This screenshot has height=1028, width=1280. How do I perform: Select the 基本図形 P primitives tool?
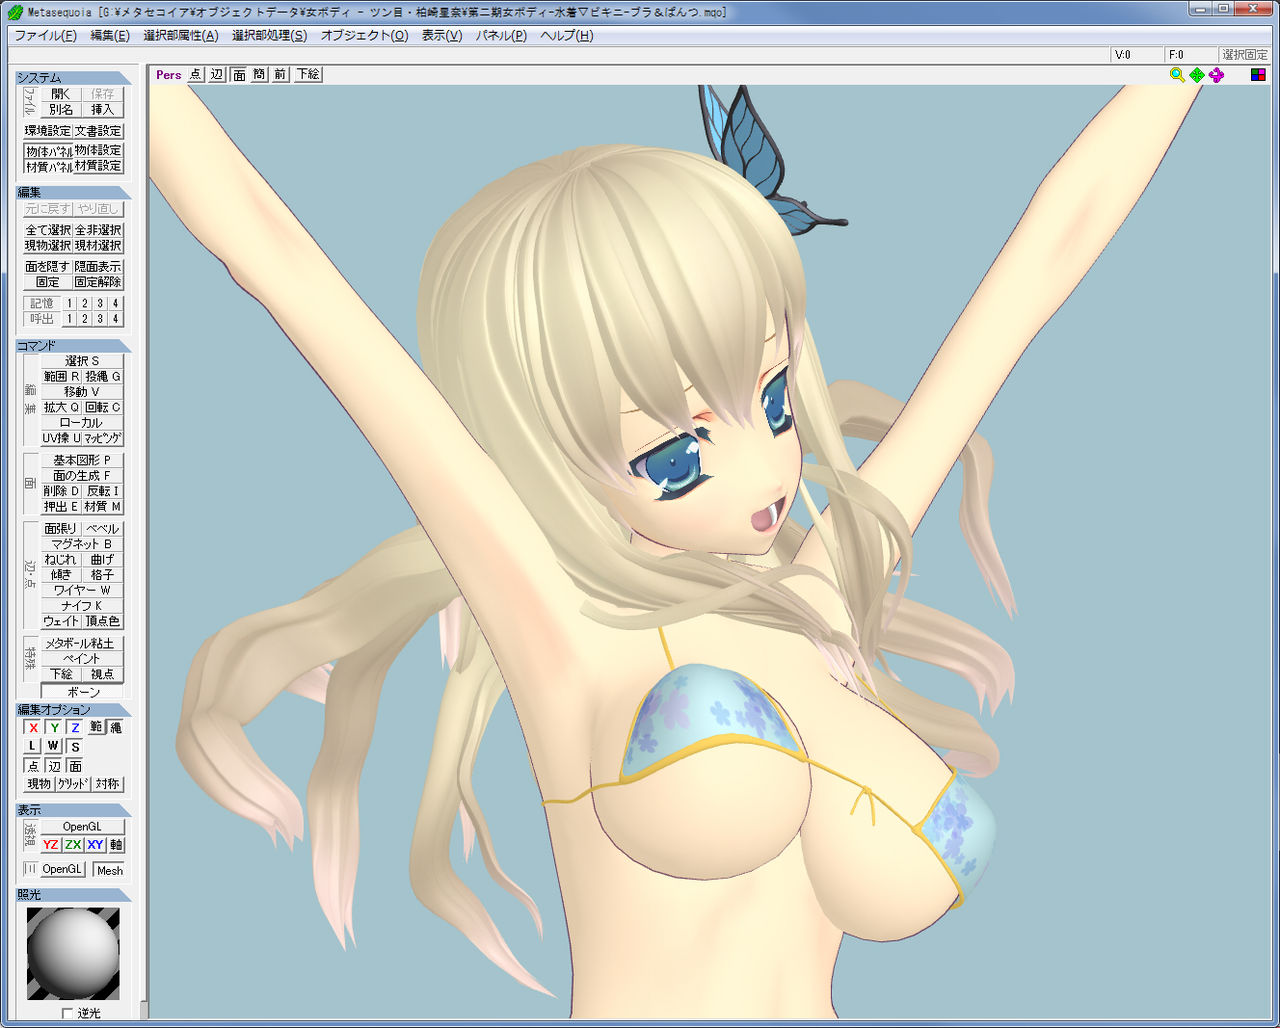(82, 460)
